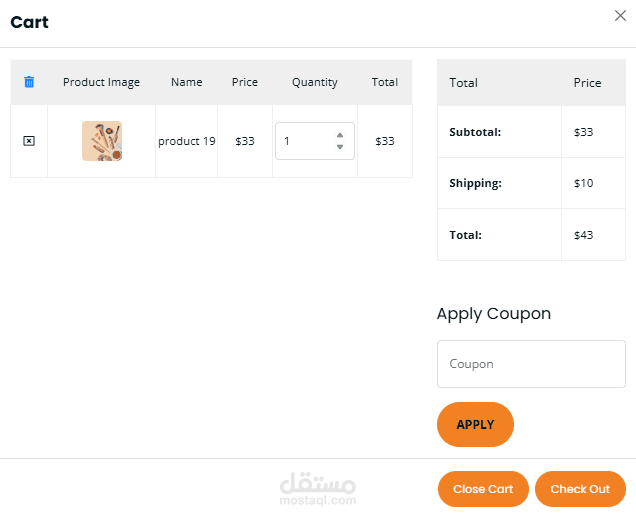This screenshot has width=636, height=517.
Task: Click the mostaql watermark logo
Action: point(319,486)
